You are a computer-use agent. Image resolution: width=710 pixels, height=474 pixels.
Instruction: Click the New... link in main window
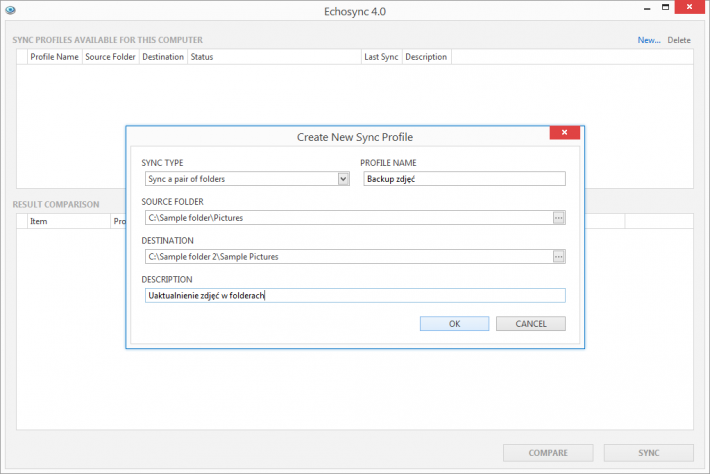(x=649, y=40)
